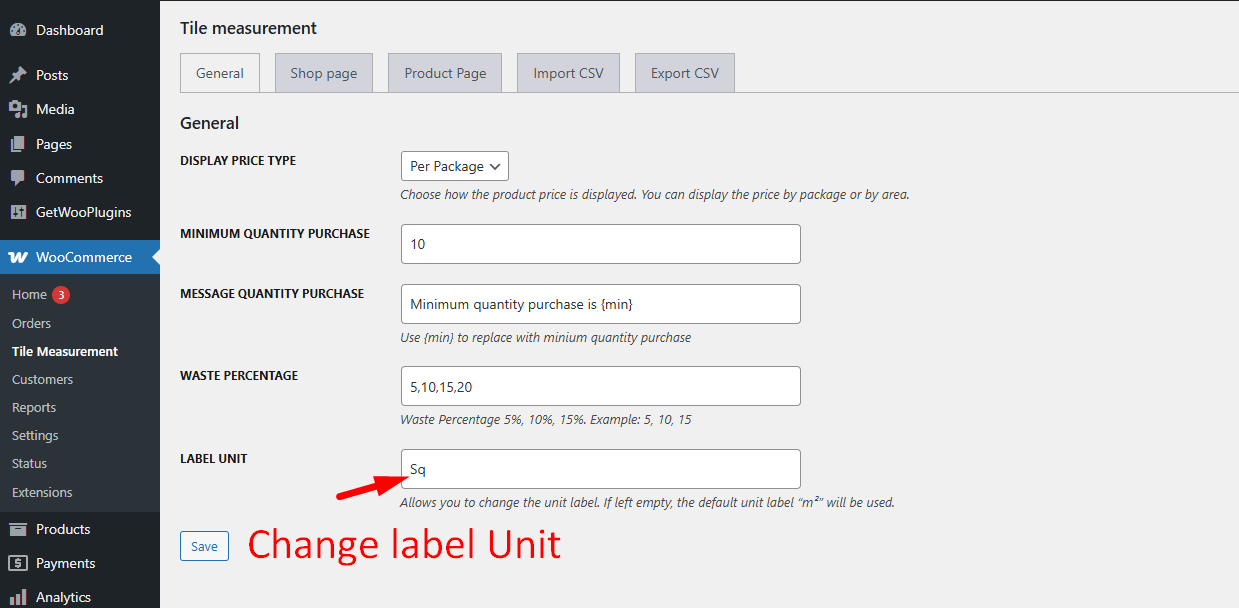Open the Display Price Type dropdown
This screenshot has width=1239, height=608.
pos(455,166)
